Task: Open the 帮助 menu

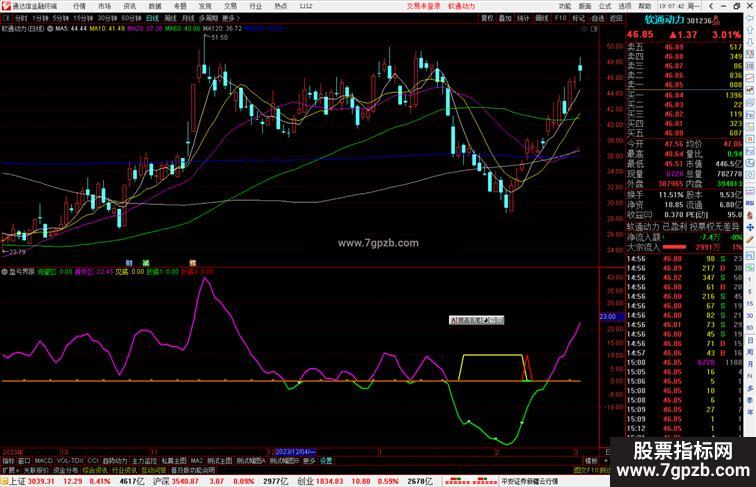Action: click(x=645, y=6)
